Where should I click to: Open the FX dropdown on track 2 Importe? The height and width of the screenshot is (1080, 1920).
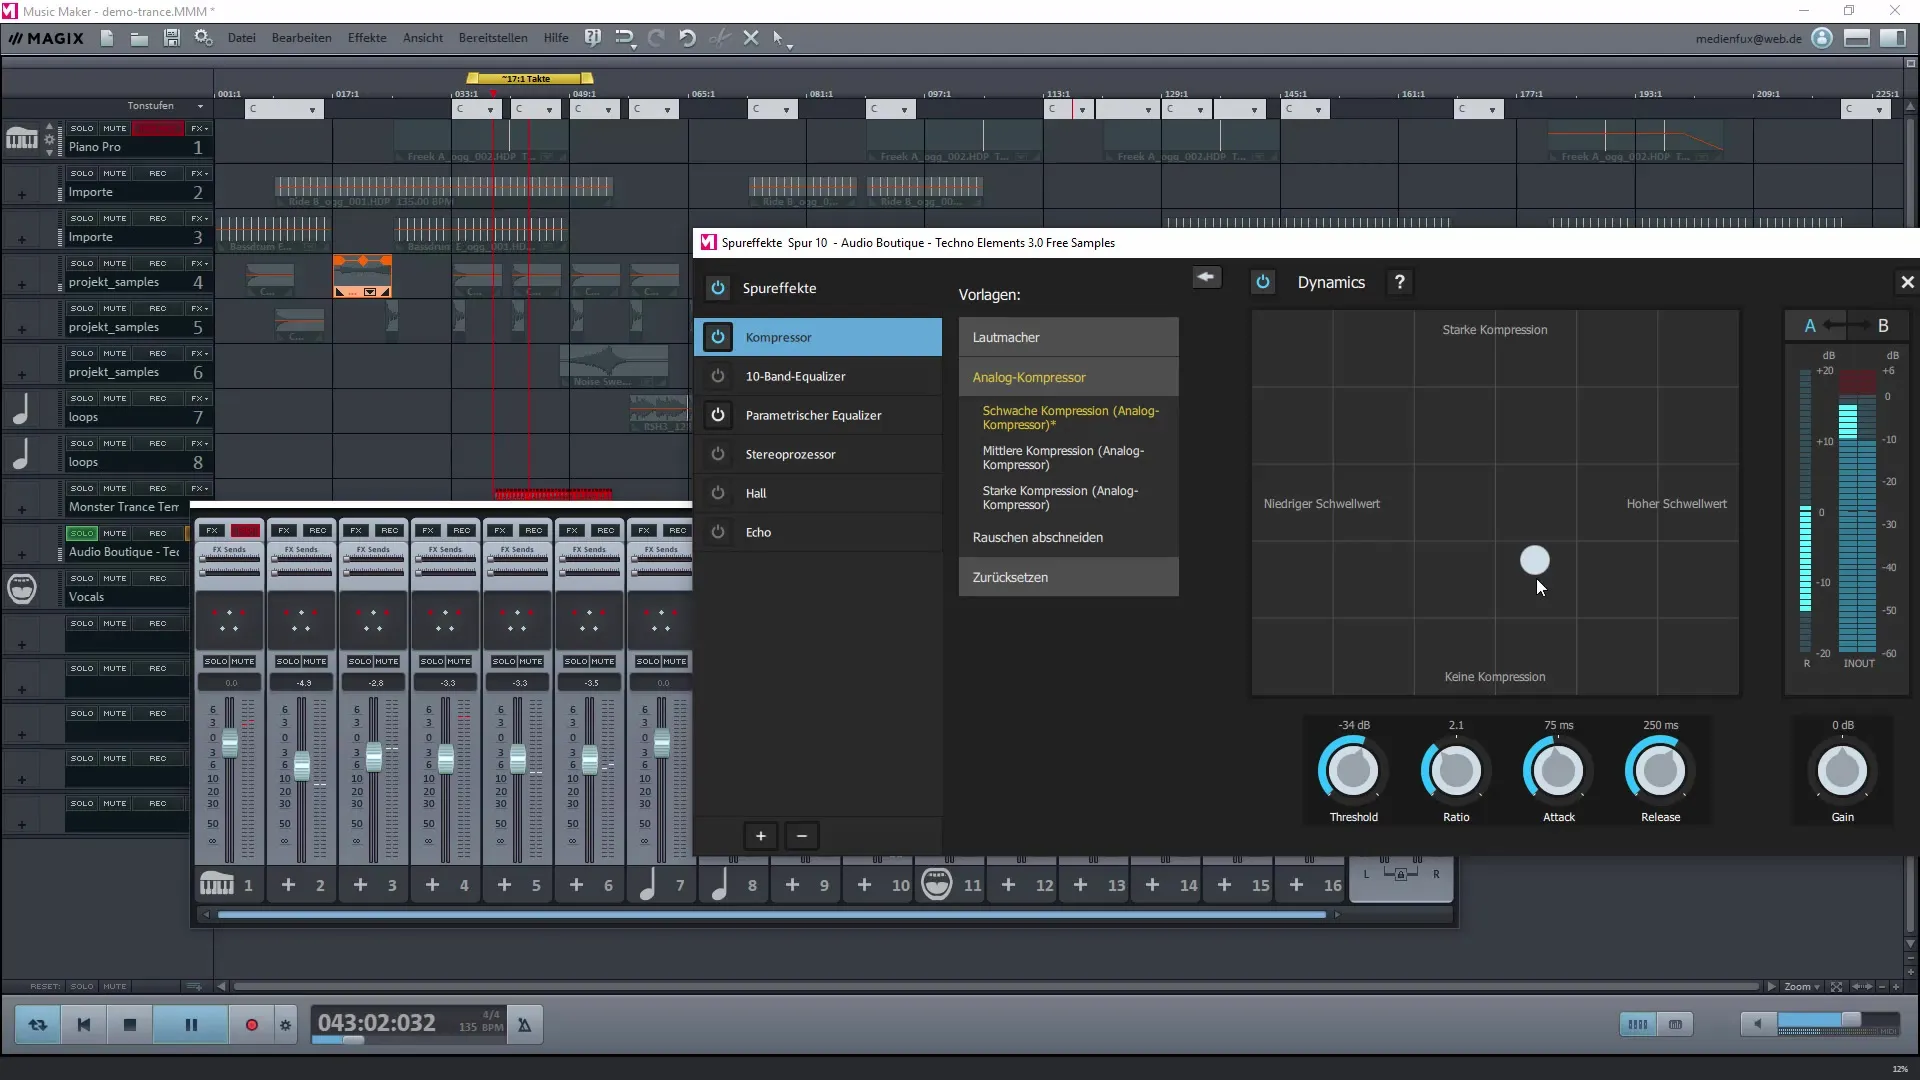199,173
